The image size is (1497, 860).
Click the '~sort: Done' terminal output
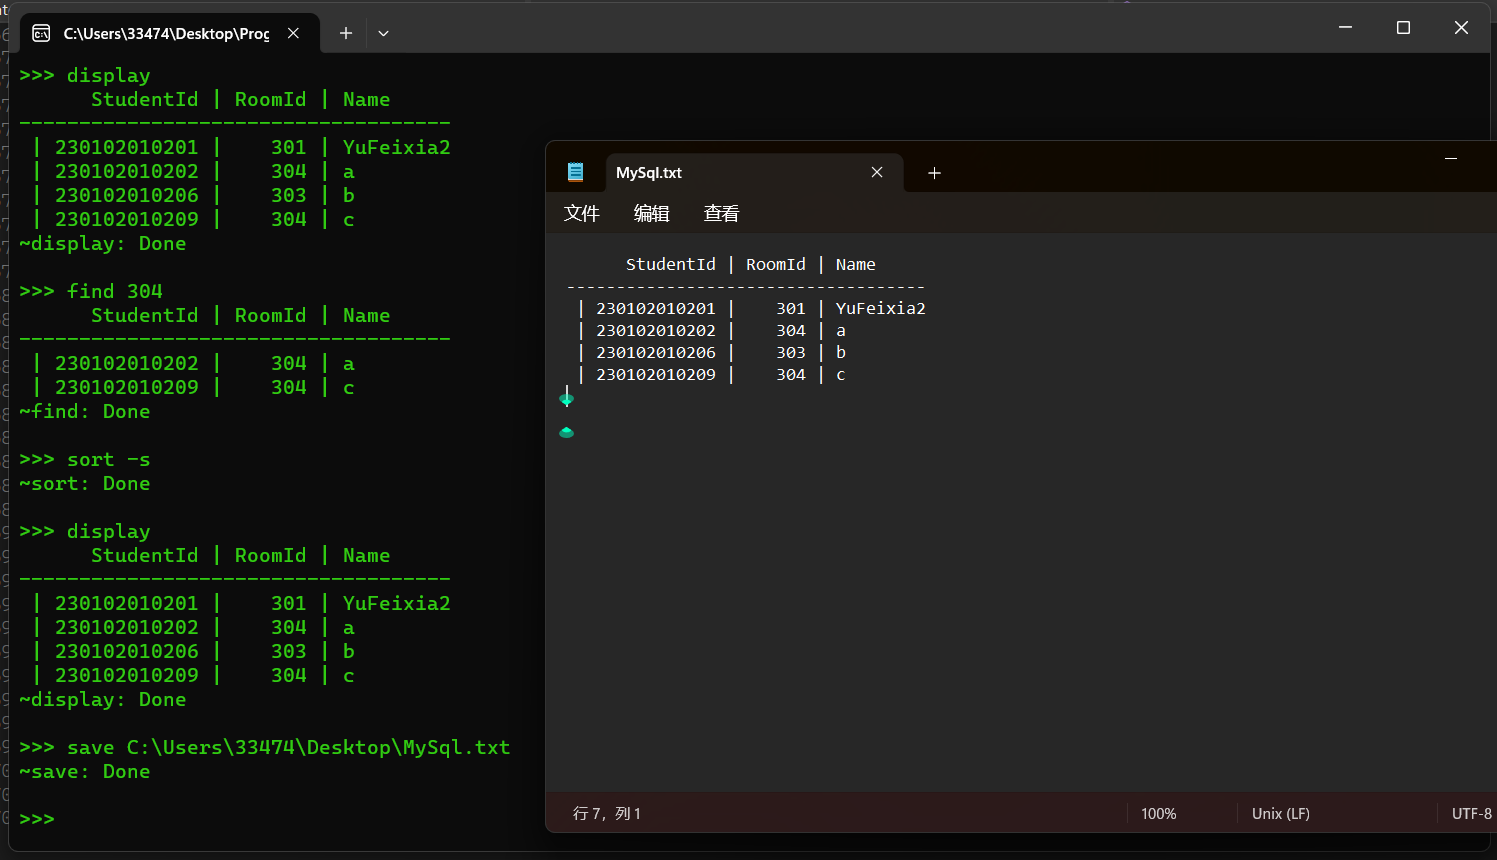tap(85, 483)
